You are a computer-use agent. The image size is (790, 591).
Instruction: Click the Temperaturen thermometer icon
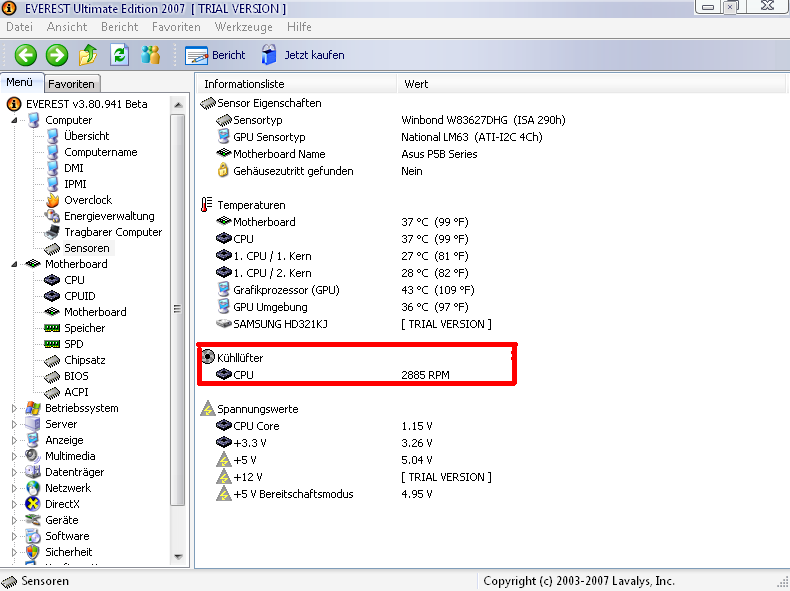(x=207, y=205)
